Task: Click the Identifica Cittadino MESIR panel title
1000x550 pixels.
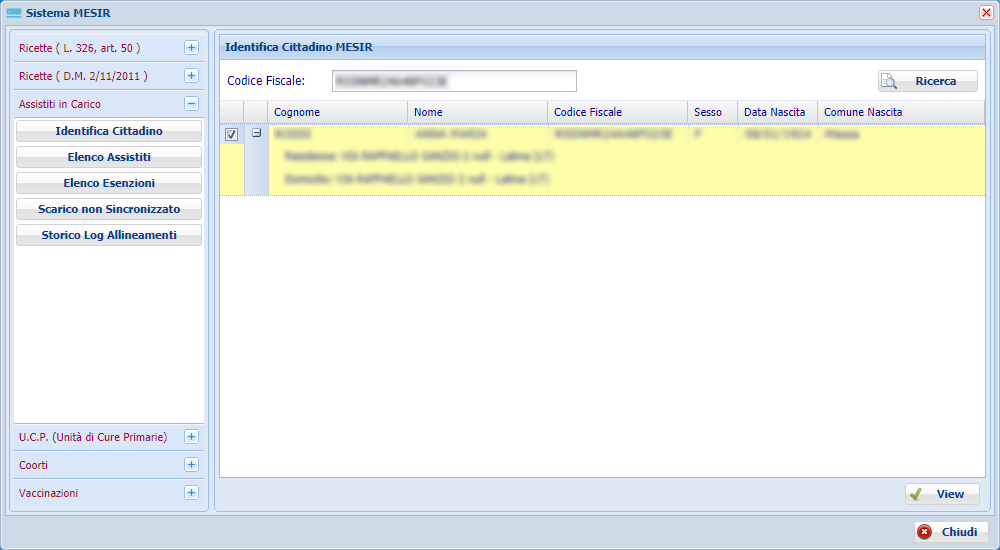Action: coord(298,47)
